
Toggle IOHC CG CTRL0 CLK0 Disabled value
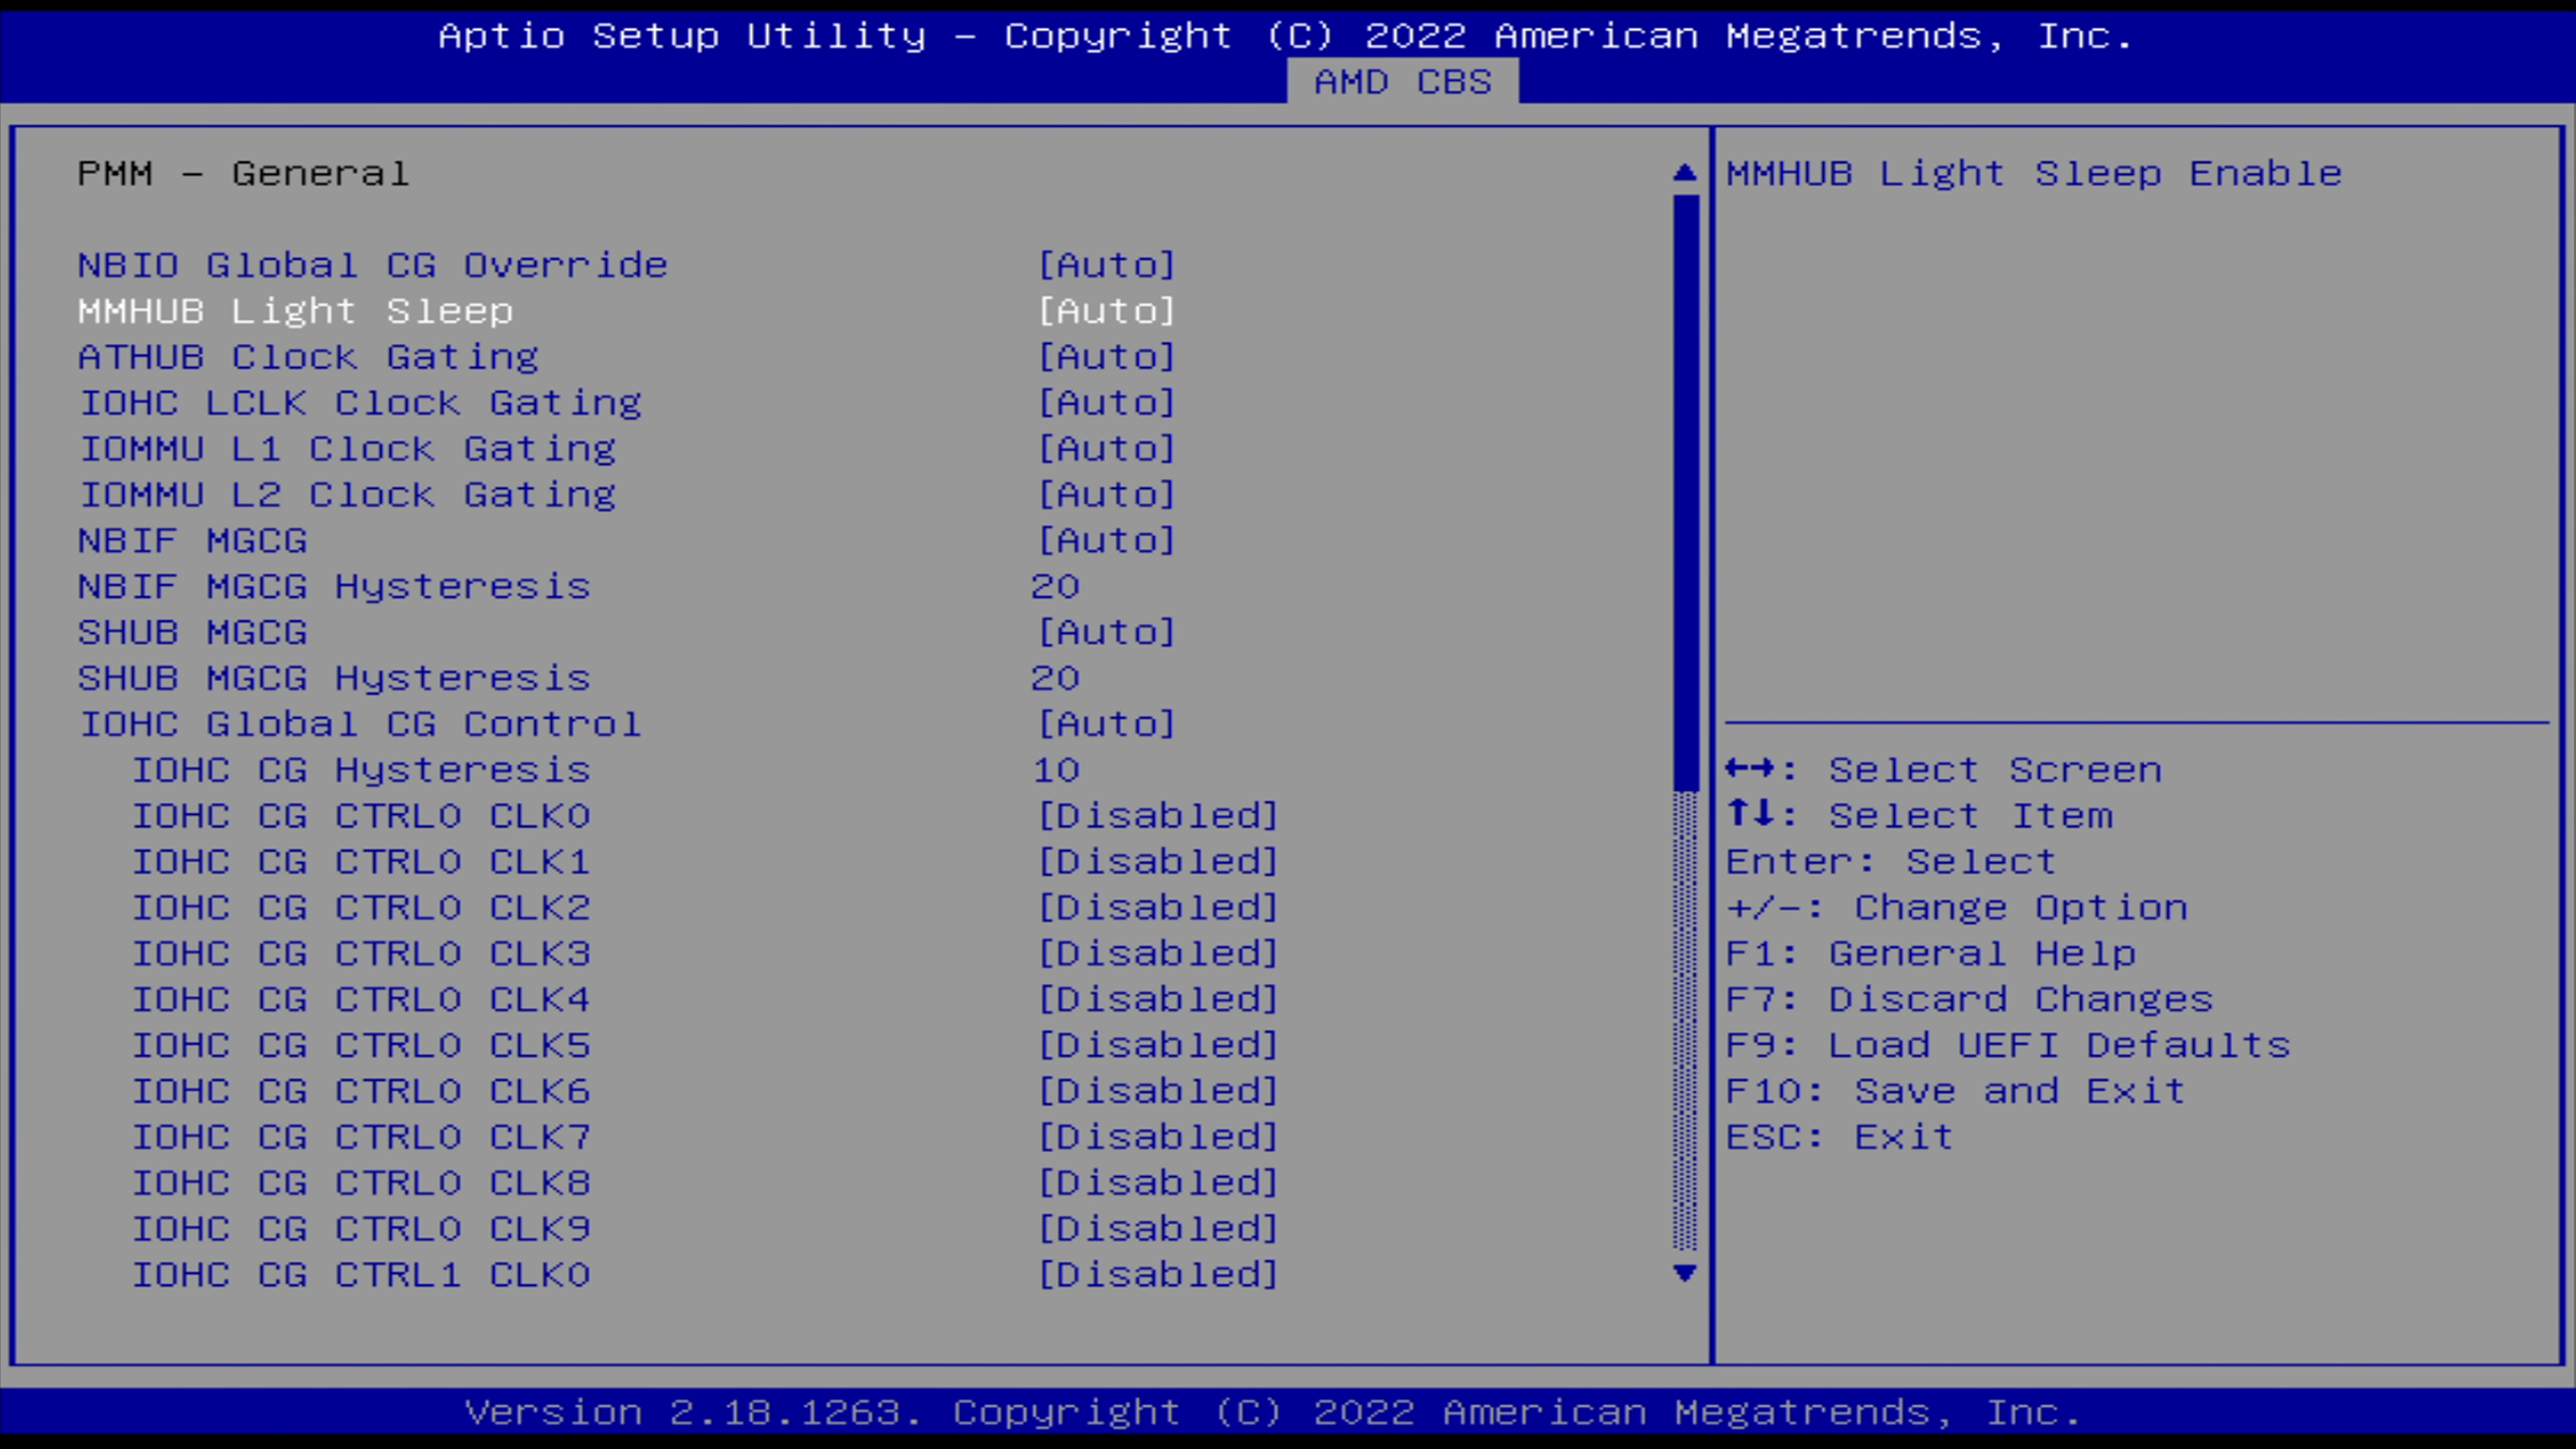[1158, 816]
